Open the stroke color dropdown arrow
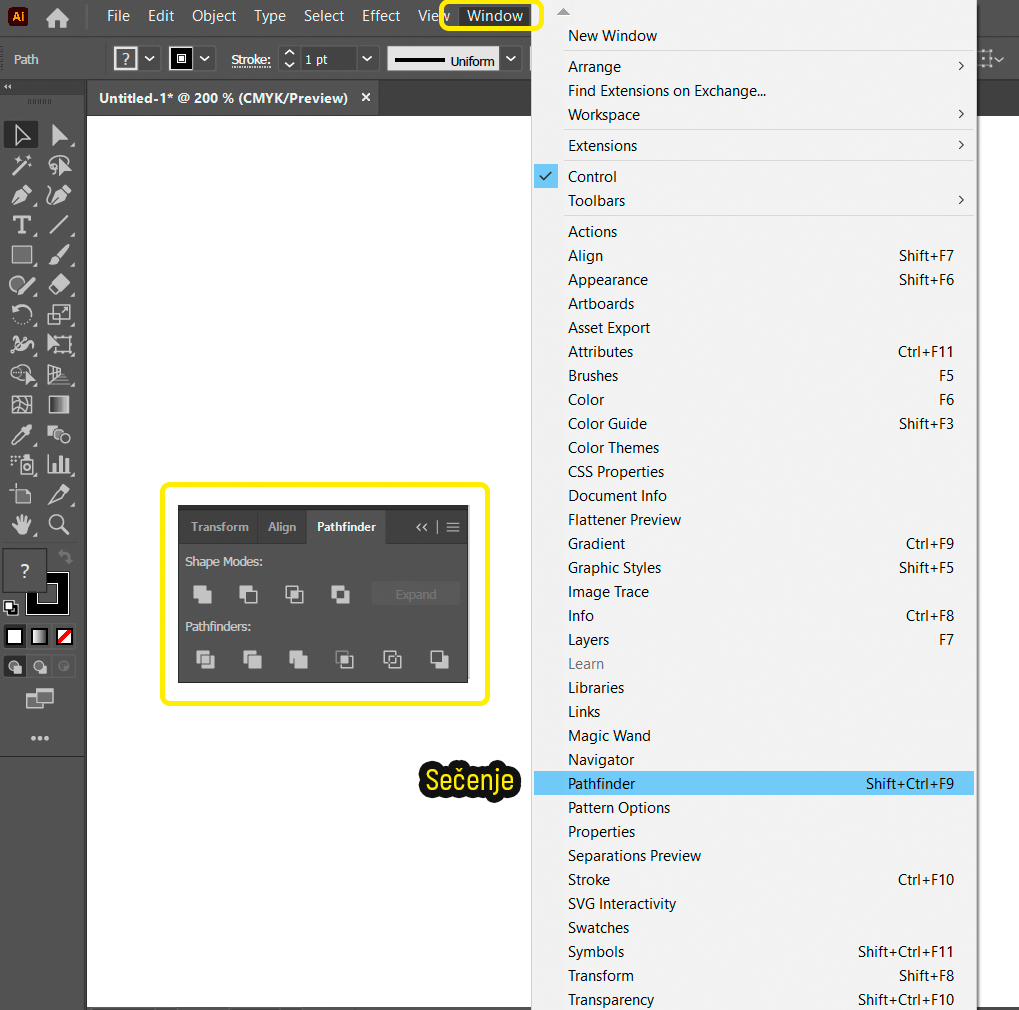 coord(205,59)
